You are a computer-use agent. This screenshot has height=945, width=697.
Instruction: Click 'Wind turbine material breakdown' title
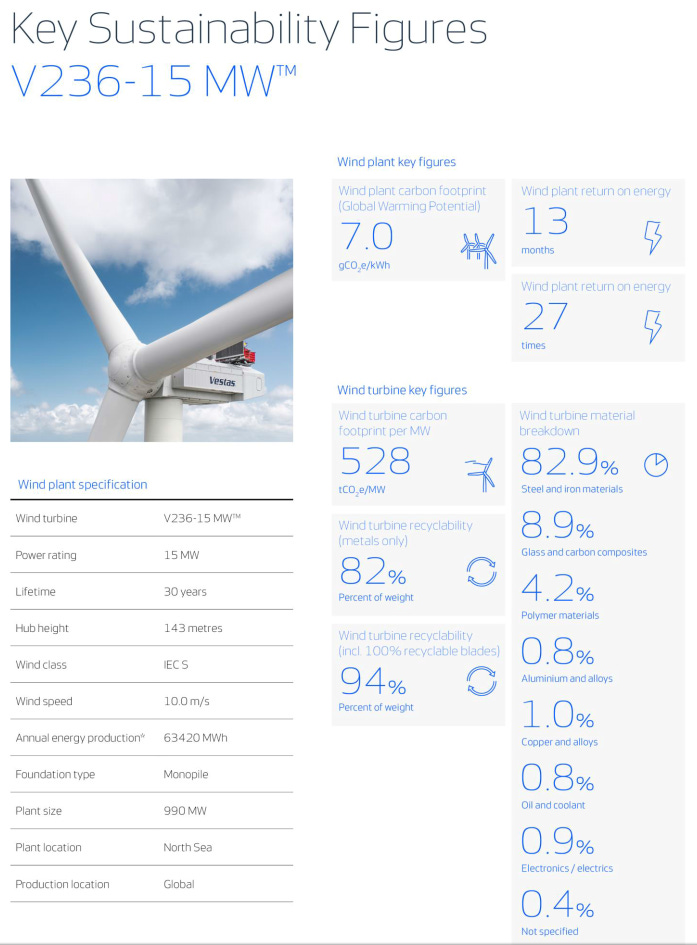pos(577,423)
